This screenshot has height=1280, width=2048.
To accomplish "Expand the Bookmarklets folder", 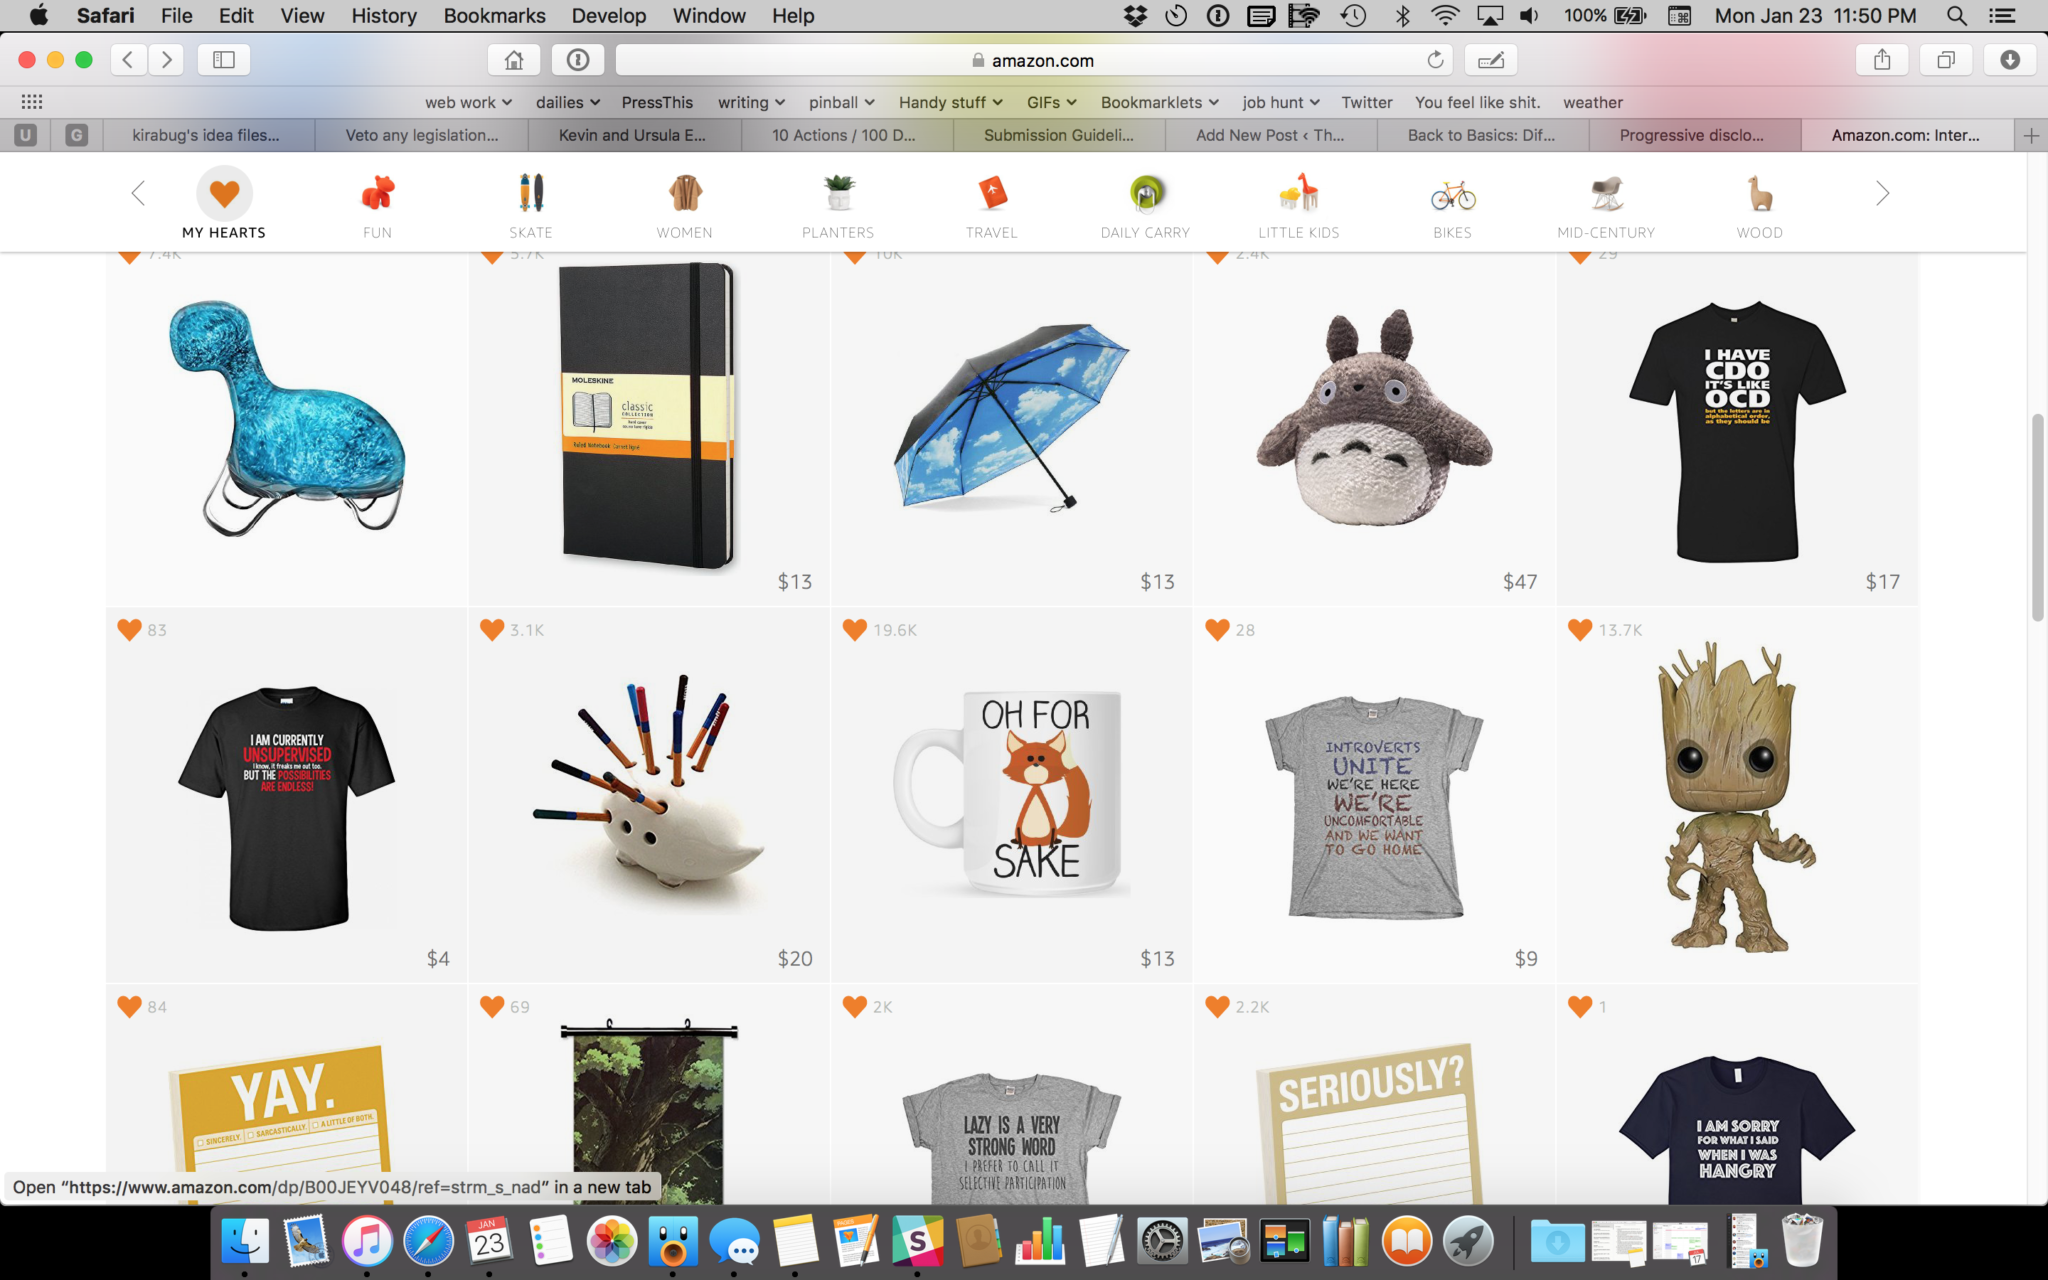I will 1160,102.
